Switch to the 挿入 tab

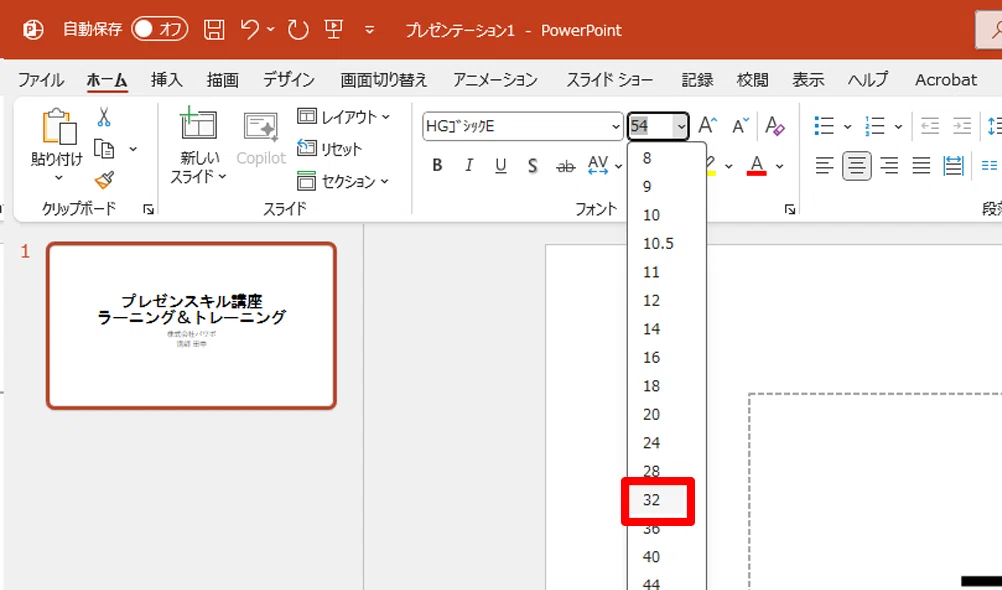[167, 80]
